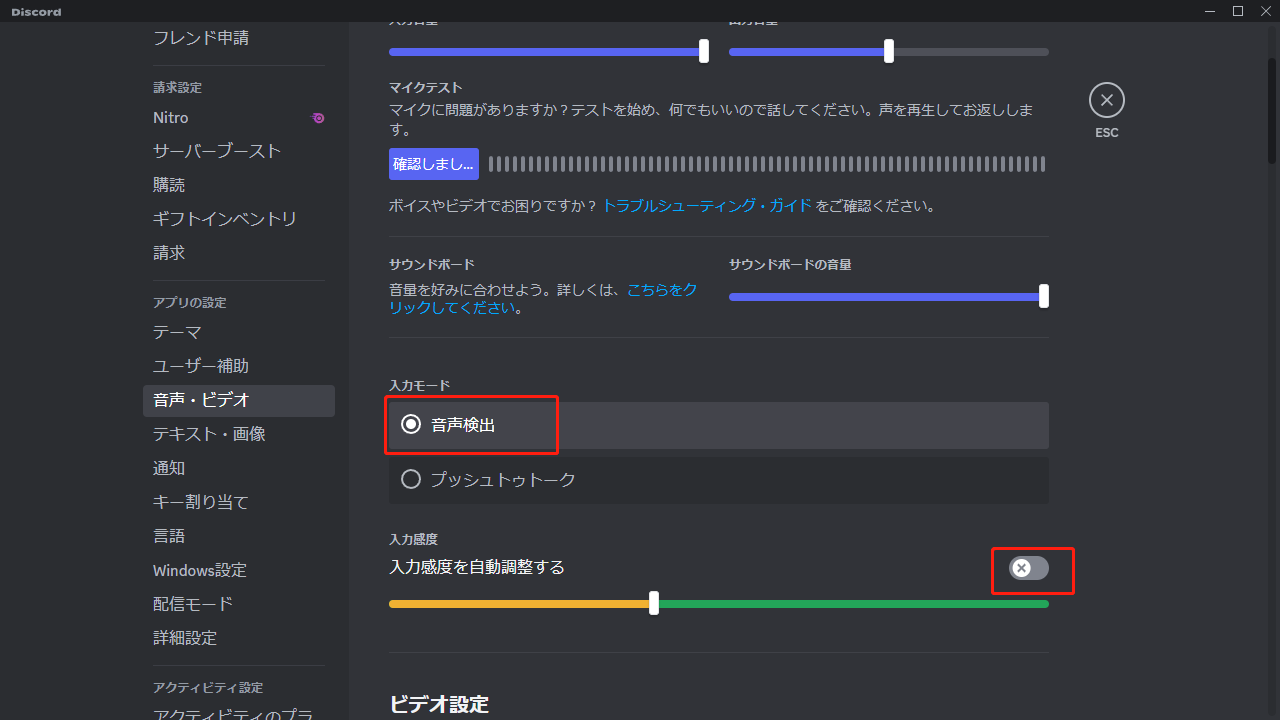Open 通知 notification settings
Screen dimensions: 1280x720
(238, 469)
